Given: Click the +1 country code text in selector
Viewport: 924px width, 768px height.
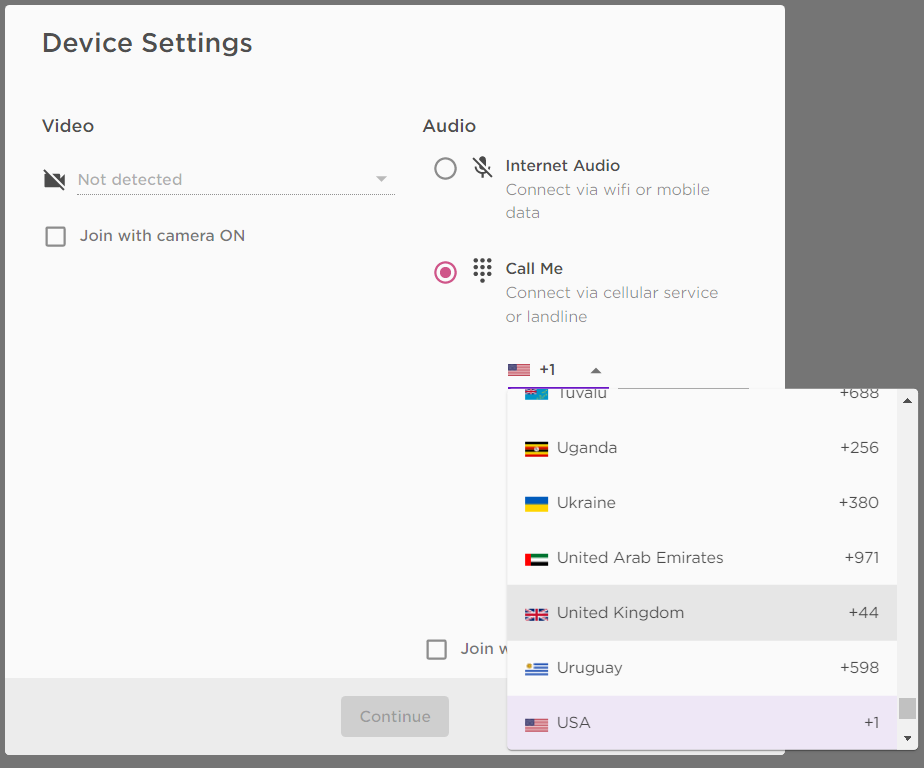Looking at the screenshot, I should (547, 370).
